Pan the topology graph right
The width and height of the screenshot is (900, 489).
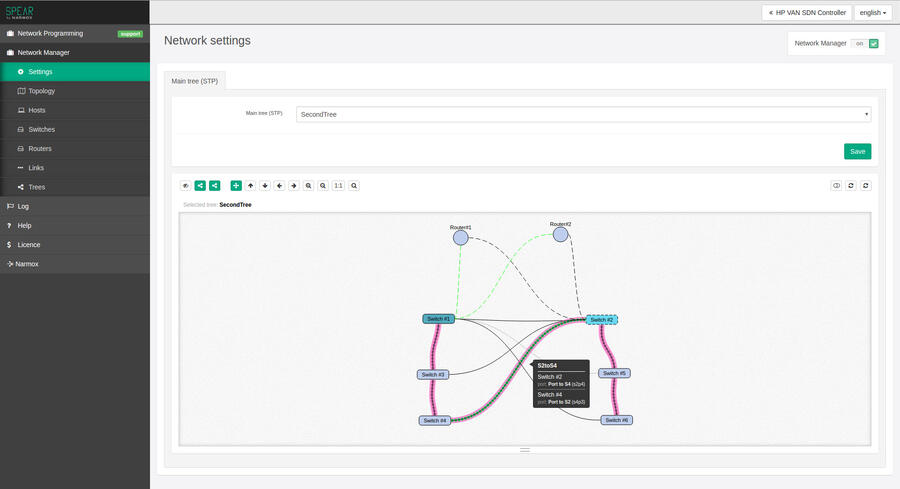(x=293, y=185)
